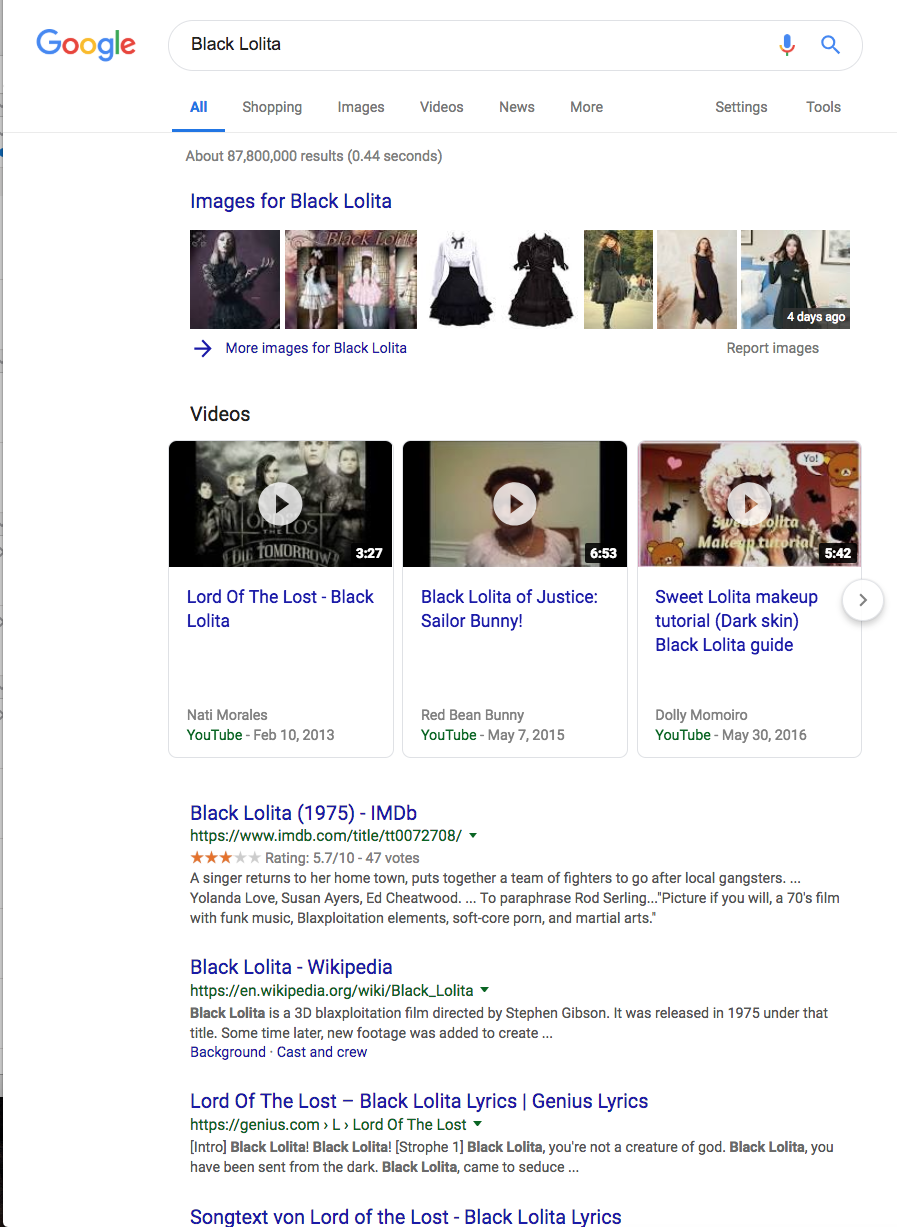Click the Google logo
Screen dimensions: 897x1227
click(86, 44)
